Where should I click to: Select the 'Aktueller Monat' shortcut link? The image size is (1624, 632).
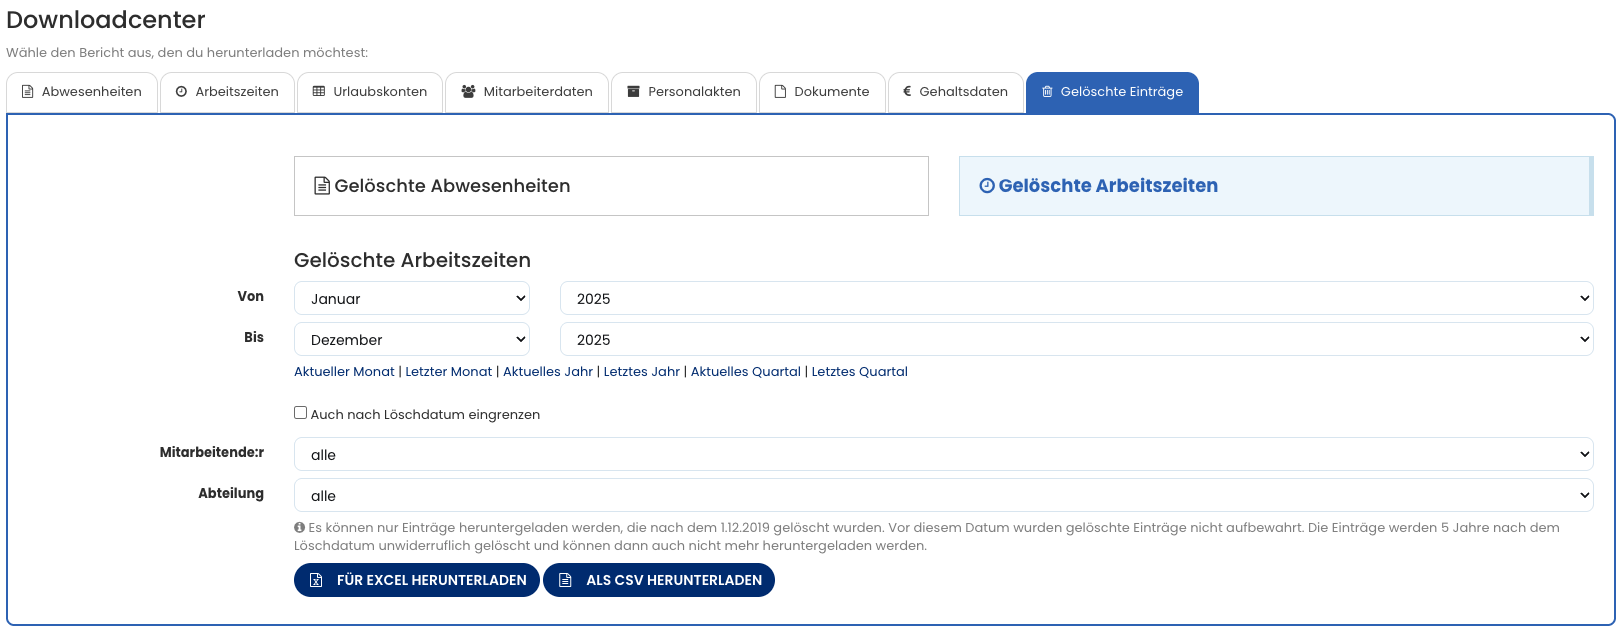click(344, 372)
